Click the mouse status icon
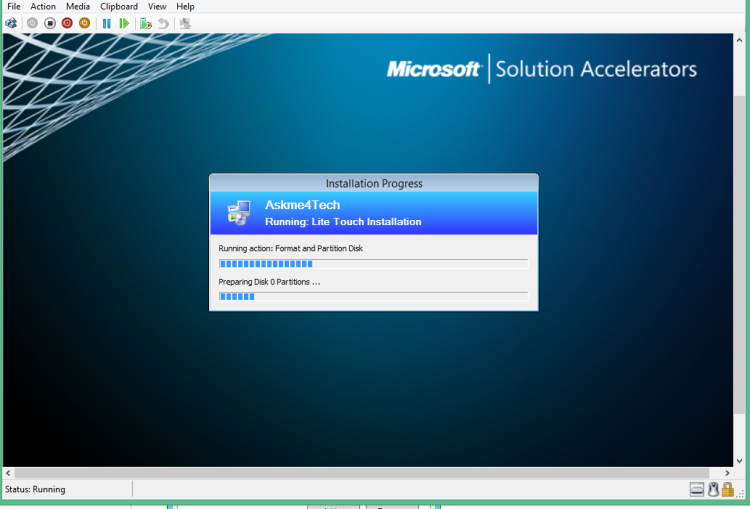750x509 pixels. [713, 489]
